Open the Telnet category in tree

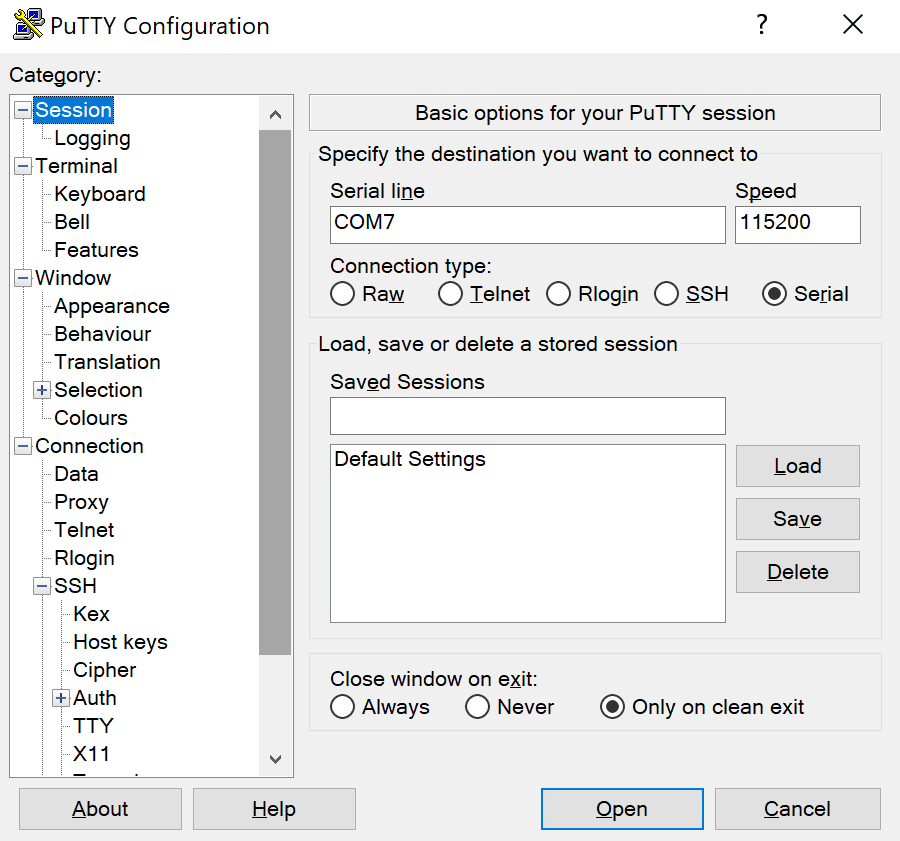coord(84,530)
